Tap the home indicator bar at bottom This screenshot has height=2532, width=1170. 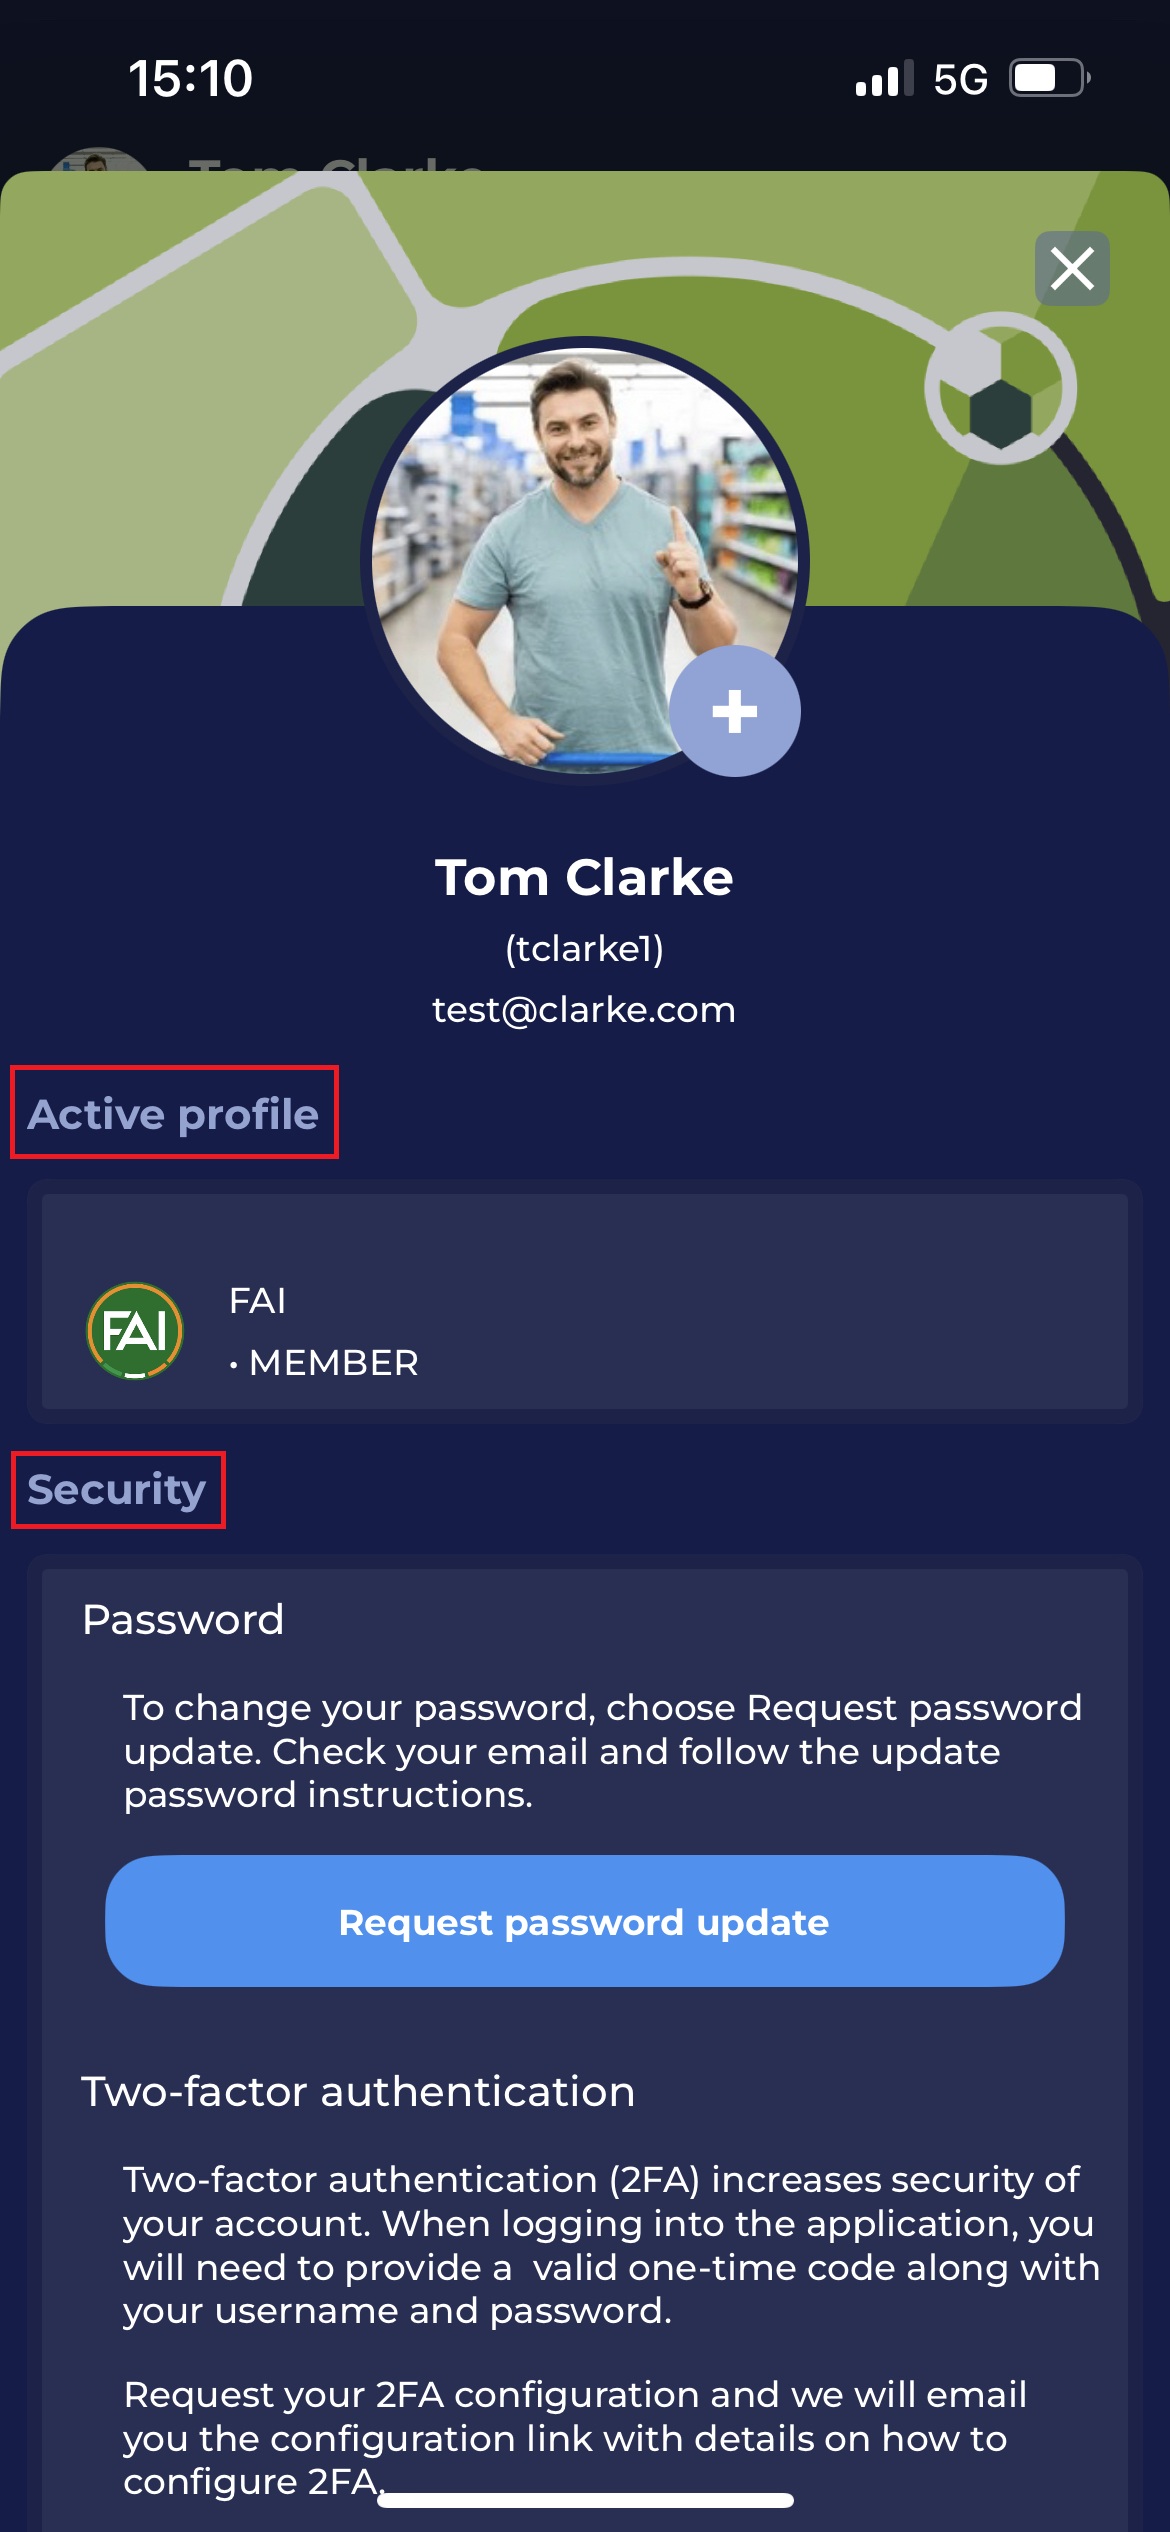coord(585,2500)
